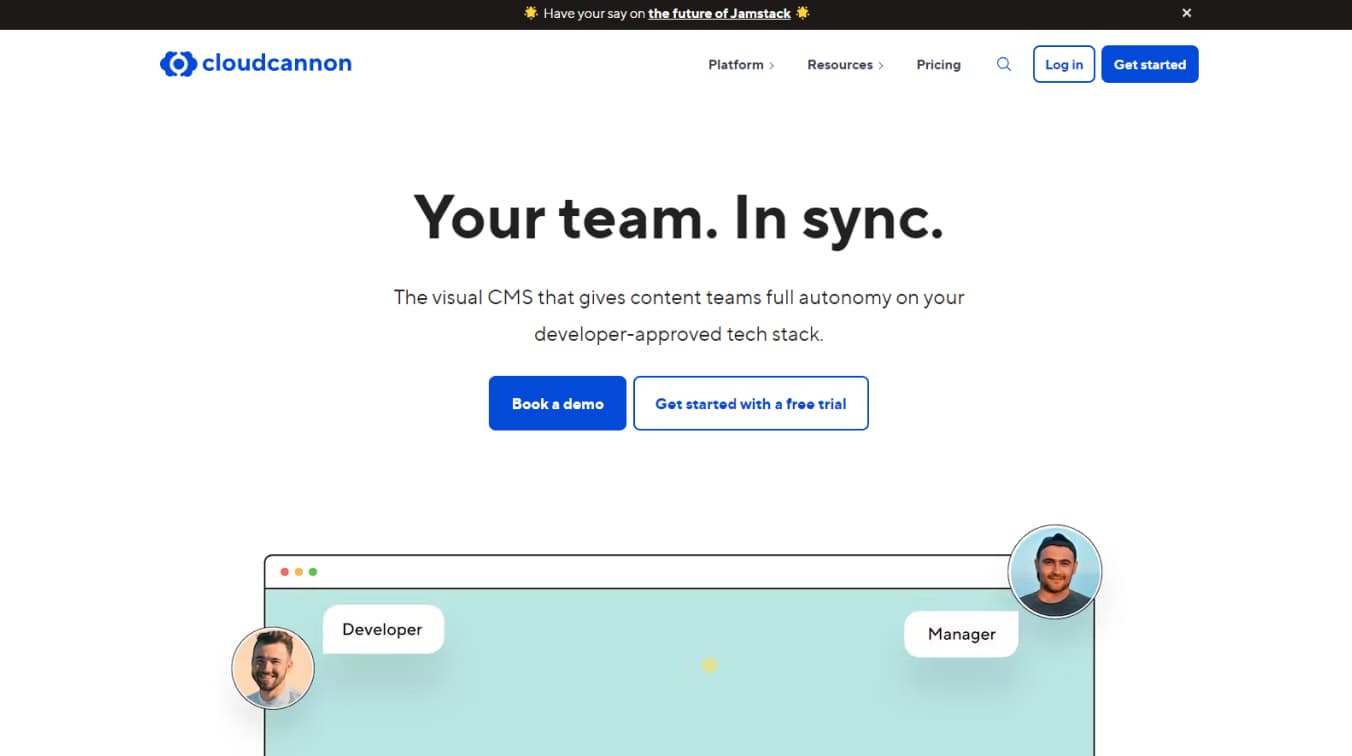Open the Pricing menu item

pos(938,64)
